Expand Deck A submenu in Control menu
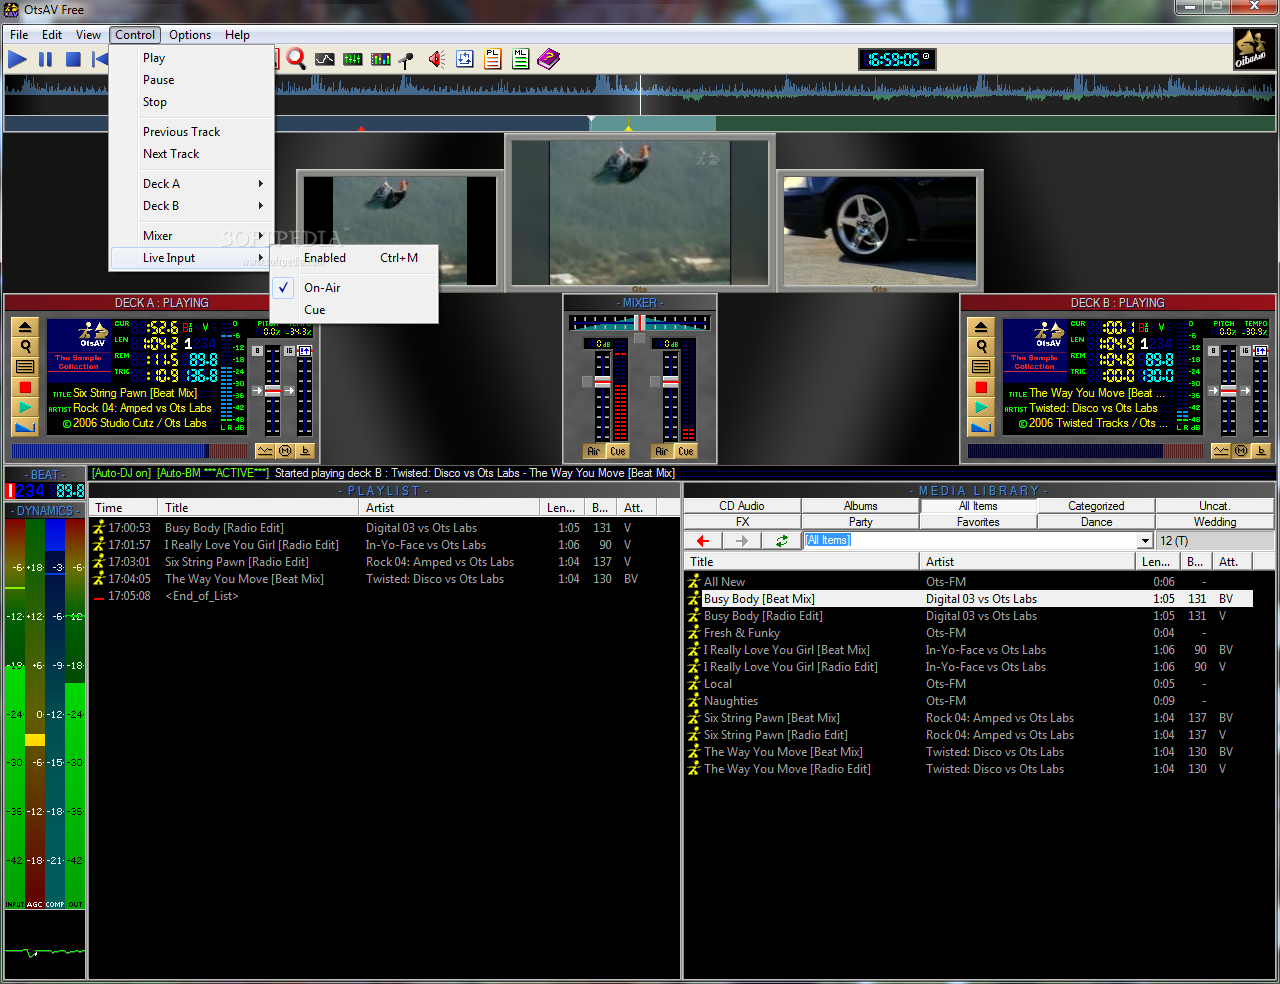1280x984 pixels. pyautogui.click(x=191, y=184)
